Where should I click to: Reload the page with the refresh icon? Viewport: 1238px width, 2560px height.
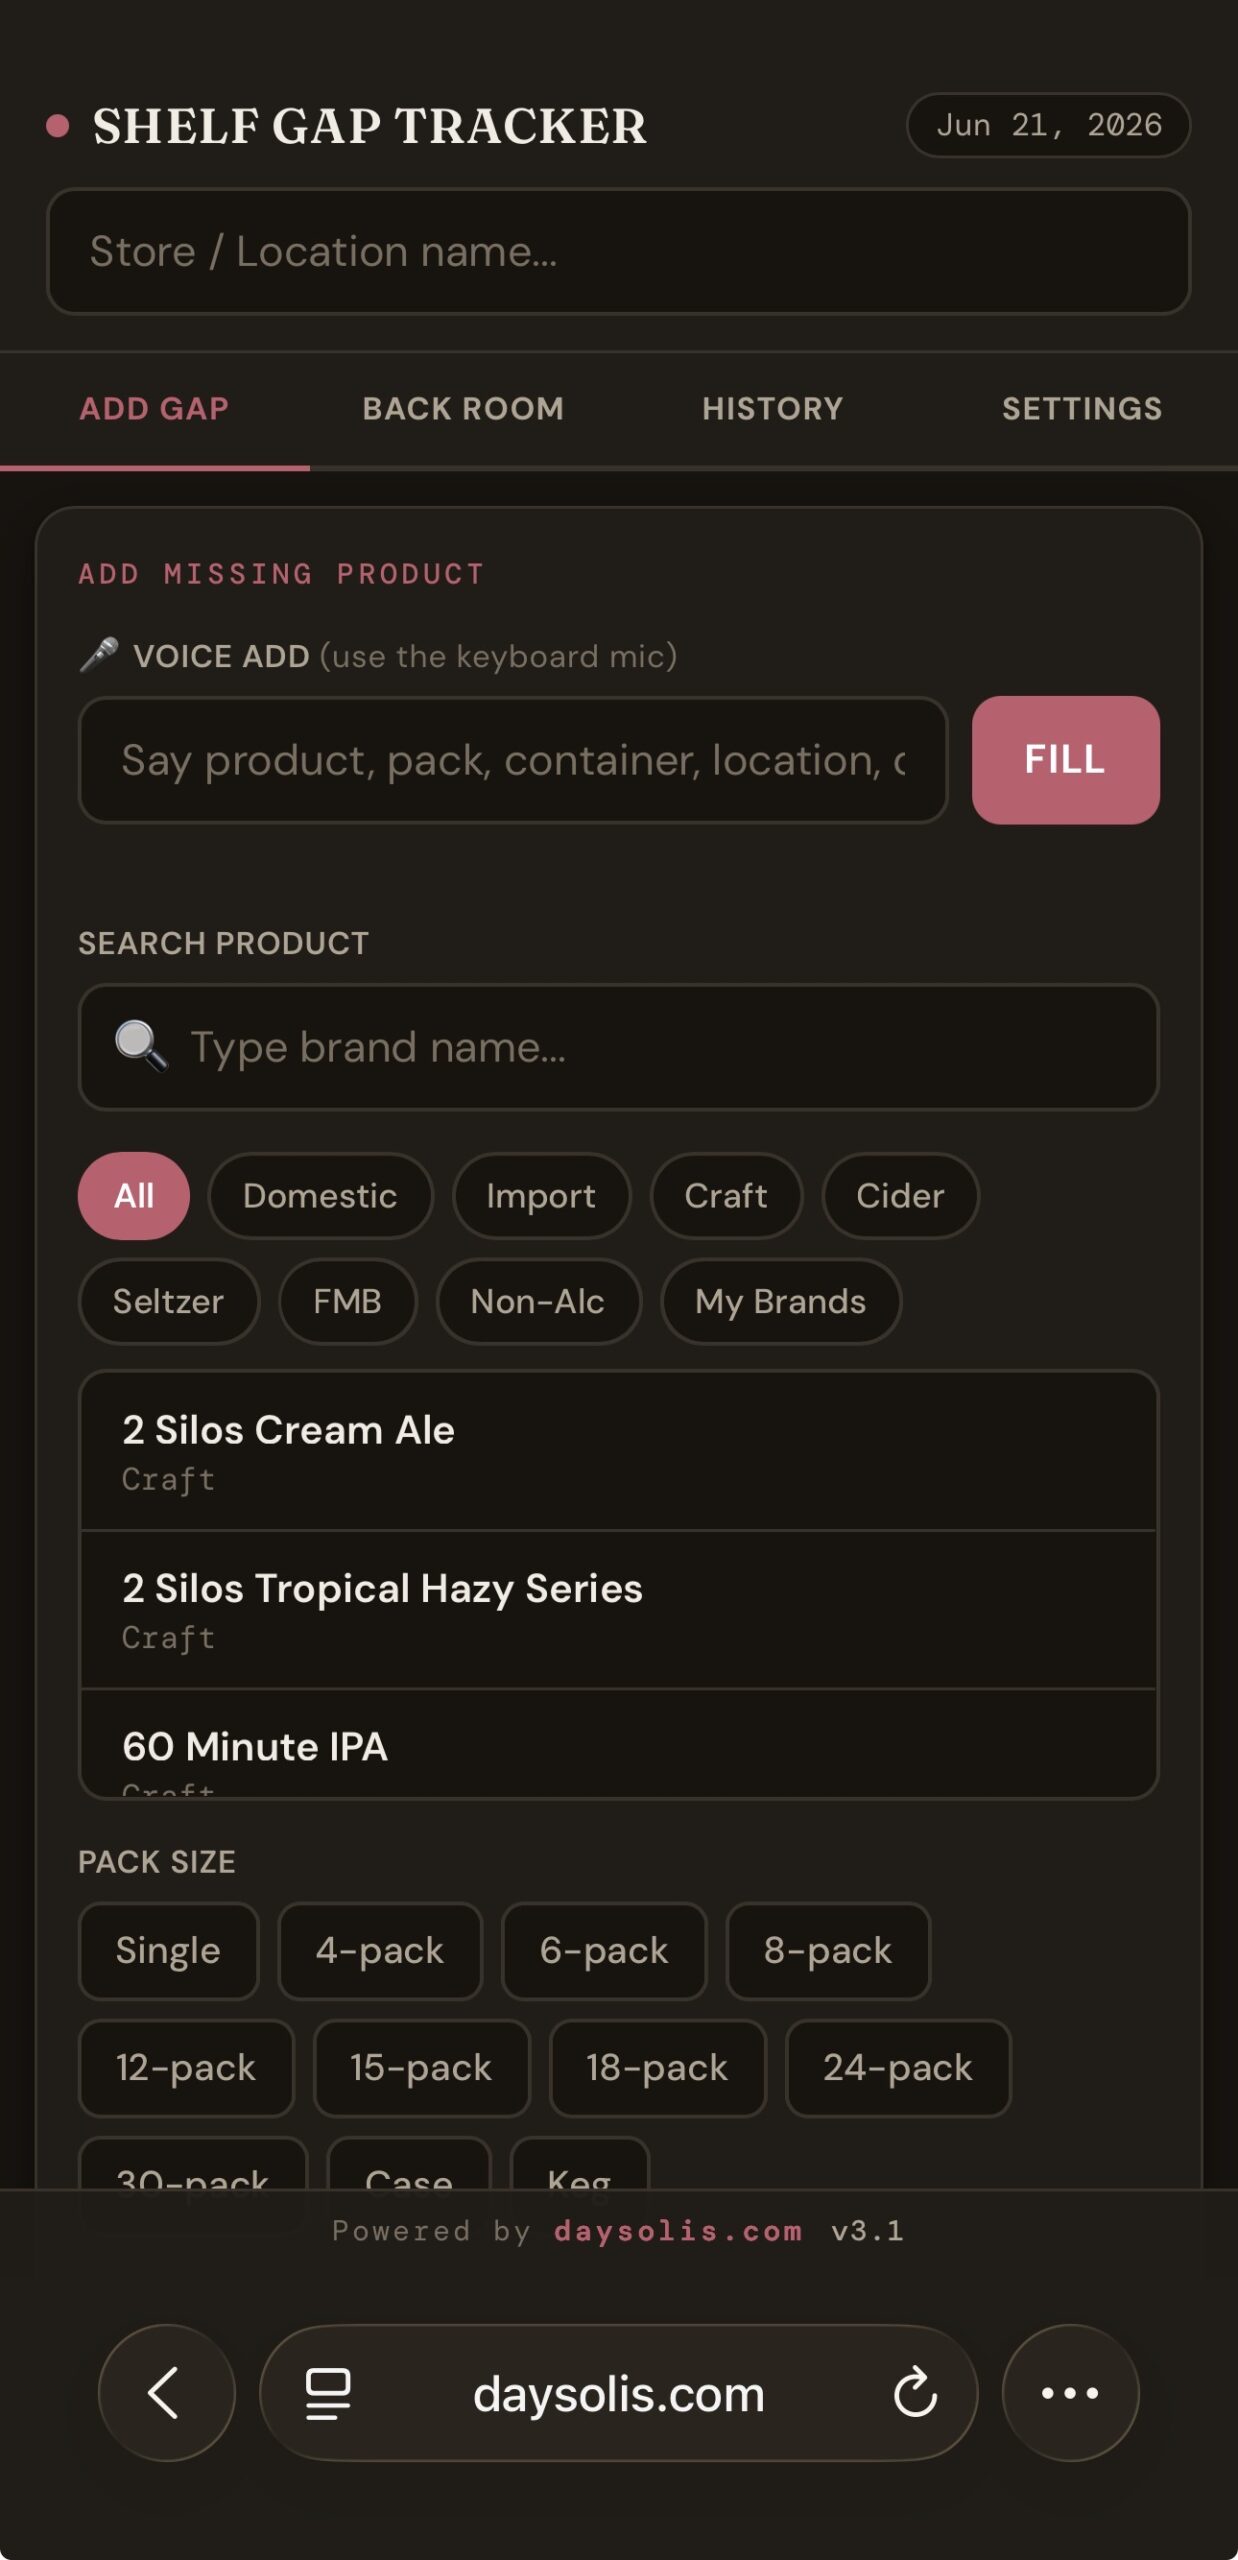pos(915,2392)
